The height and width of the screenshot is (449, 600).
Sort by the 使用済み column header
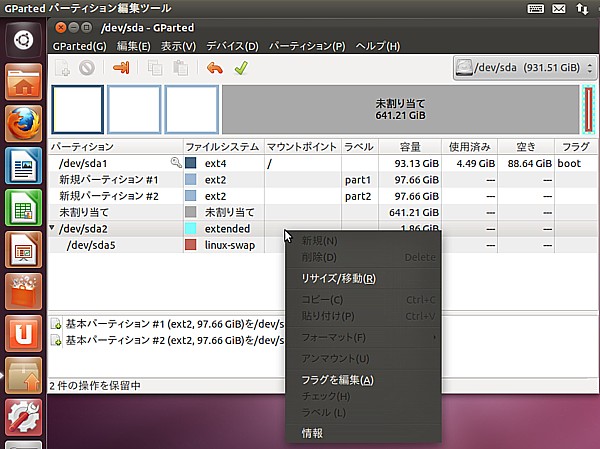coord(470,147)
